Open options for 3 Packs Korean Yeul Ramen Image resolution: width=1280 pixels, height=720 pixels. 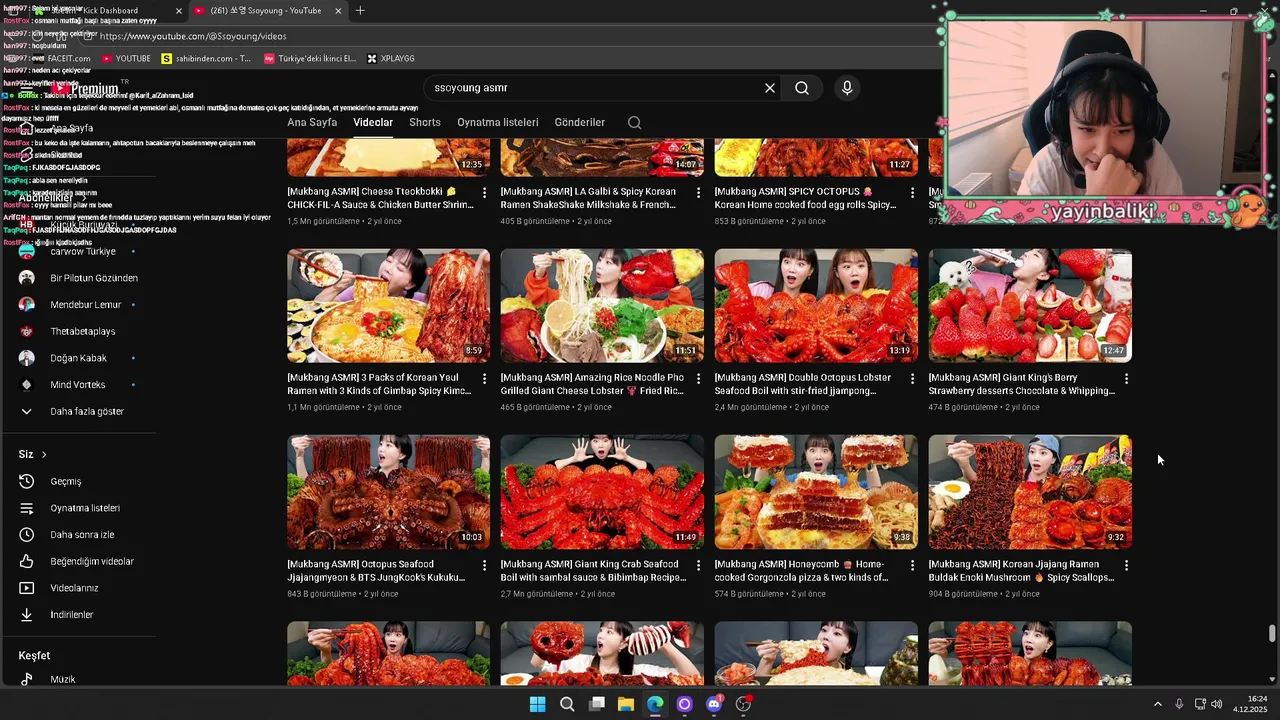coord(485,379)
